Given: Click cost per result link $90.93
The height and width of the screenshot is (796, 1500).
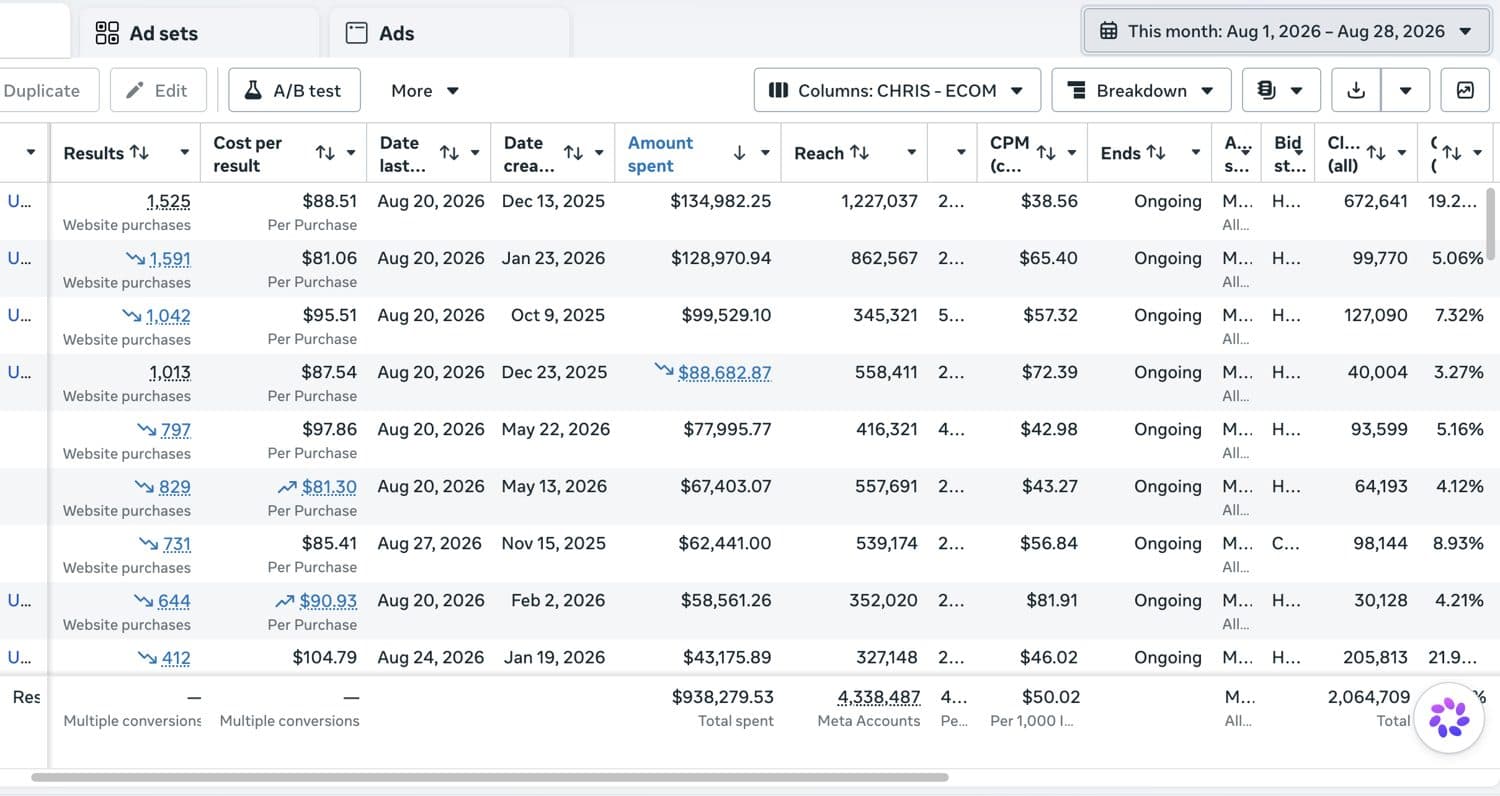Looking at the screenshot, I should (x=328, y=601).
